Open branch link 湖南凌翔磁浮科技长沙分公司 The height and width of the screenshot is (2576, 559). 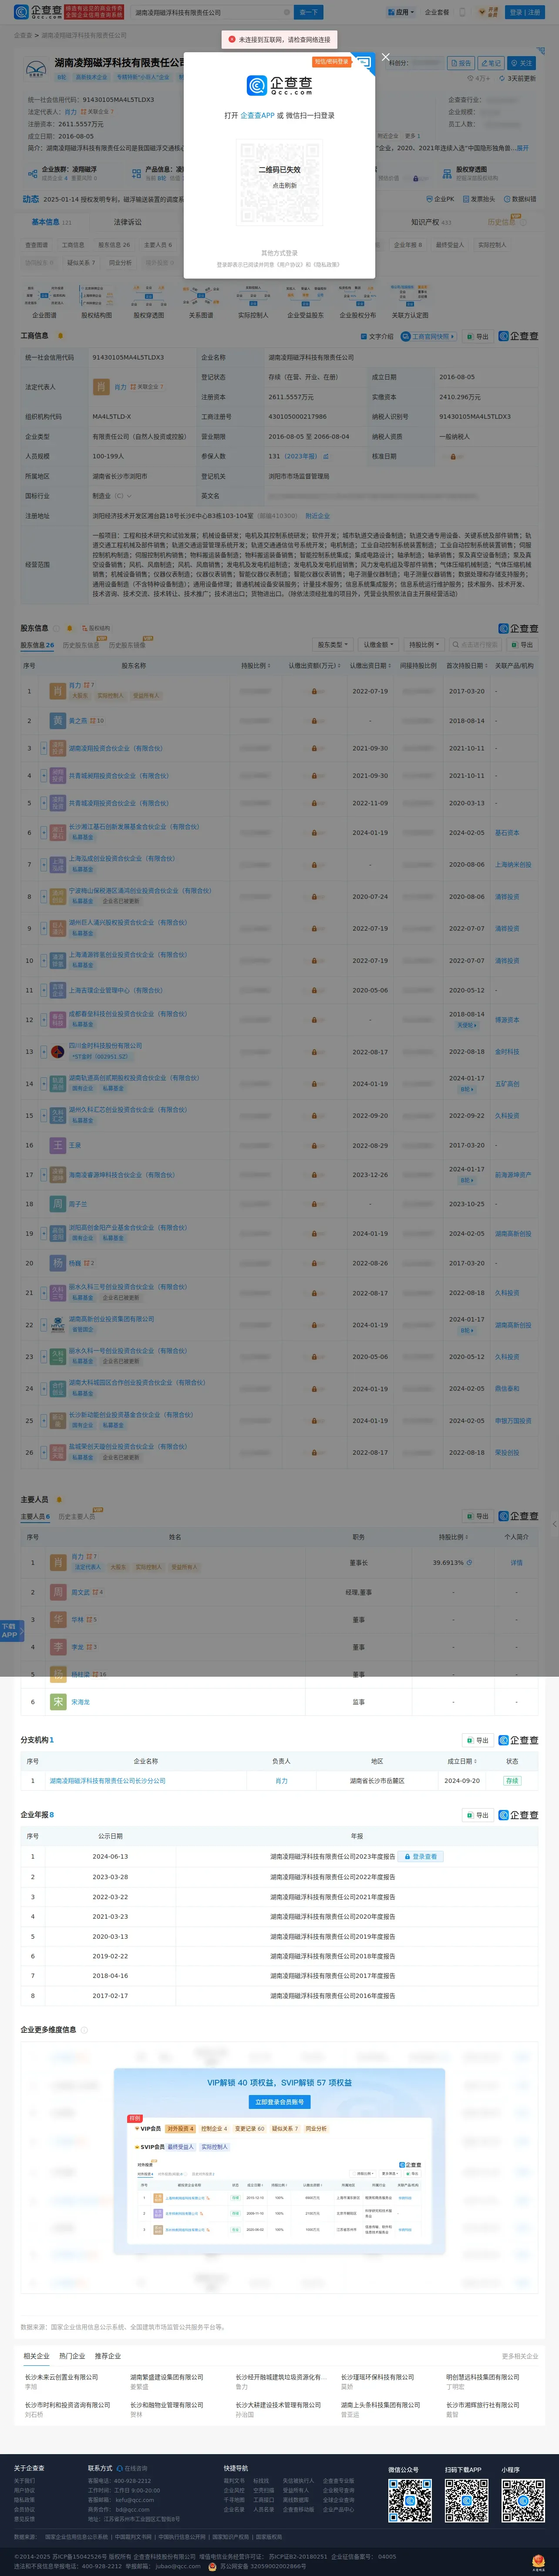(x=108, y=1781)
